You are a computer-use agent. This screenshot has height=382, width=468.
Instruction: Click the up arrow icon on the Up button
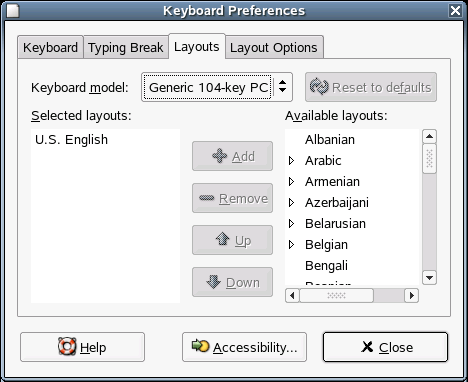click(x=222, y=239)
